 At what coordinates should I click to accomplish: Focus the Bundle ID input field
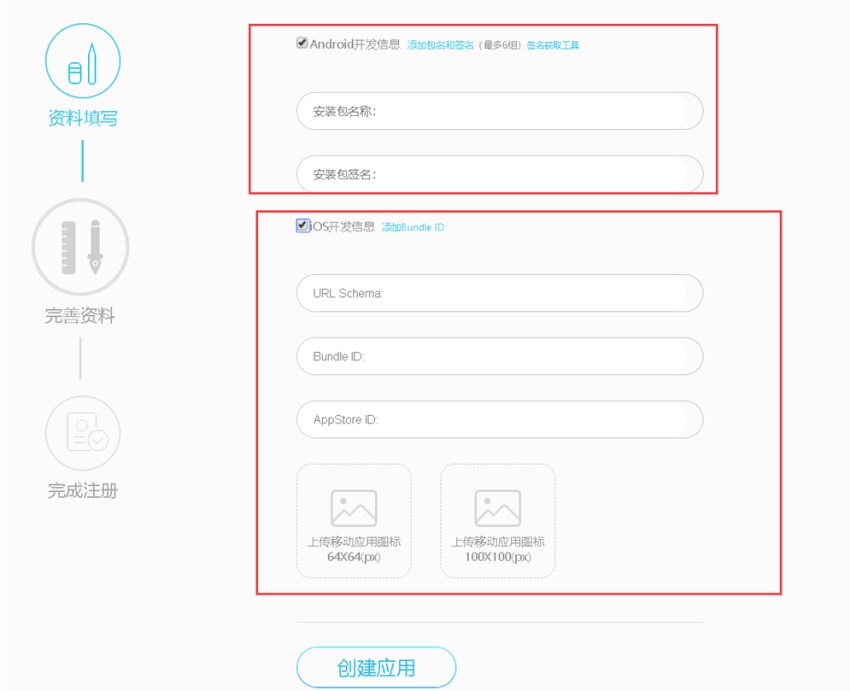pos(500,356)
